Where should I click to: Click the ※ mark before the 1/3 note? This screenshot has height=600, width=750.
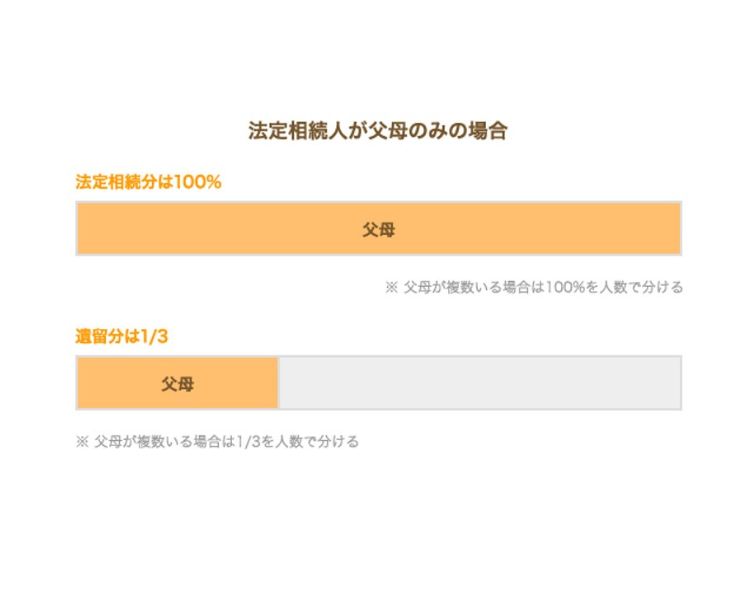(x=82, y=441)
